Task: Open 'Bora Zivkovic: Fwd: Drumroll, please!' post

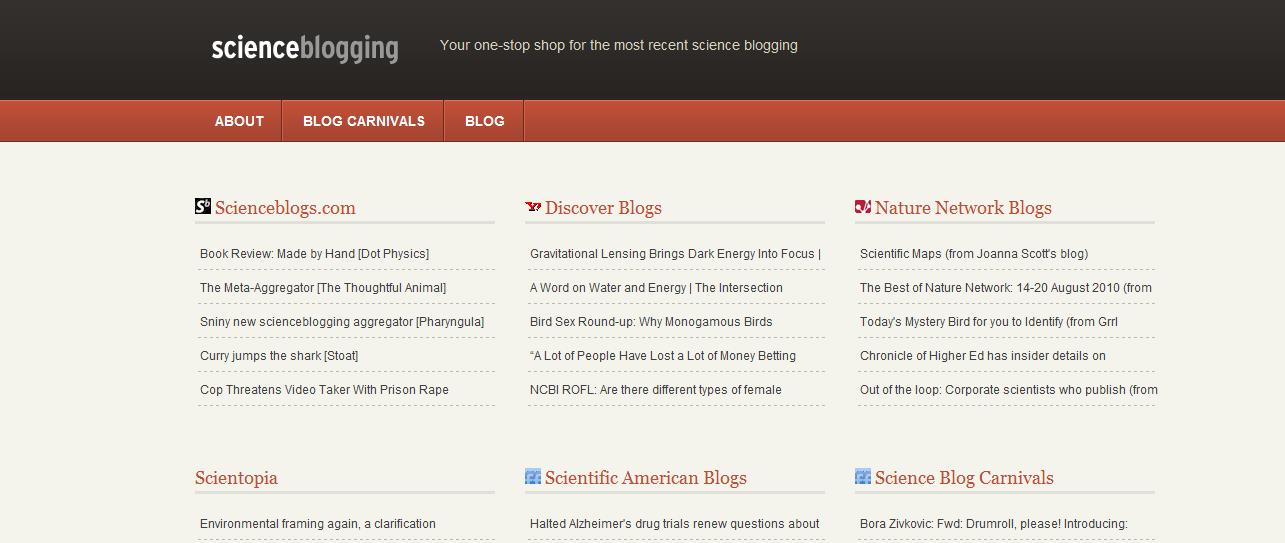Action: point(994,524)
